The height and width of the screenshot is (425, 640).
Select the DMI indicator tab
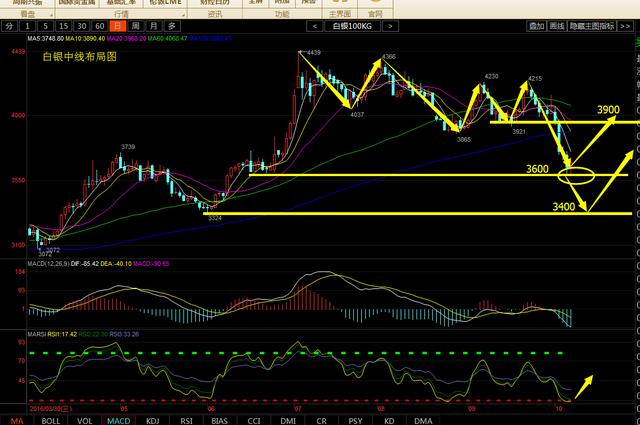click(288, 421)
